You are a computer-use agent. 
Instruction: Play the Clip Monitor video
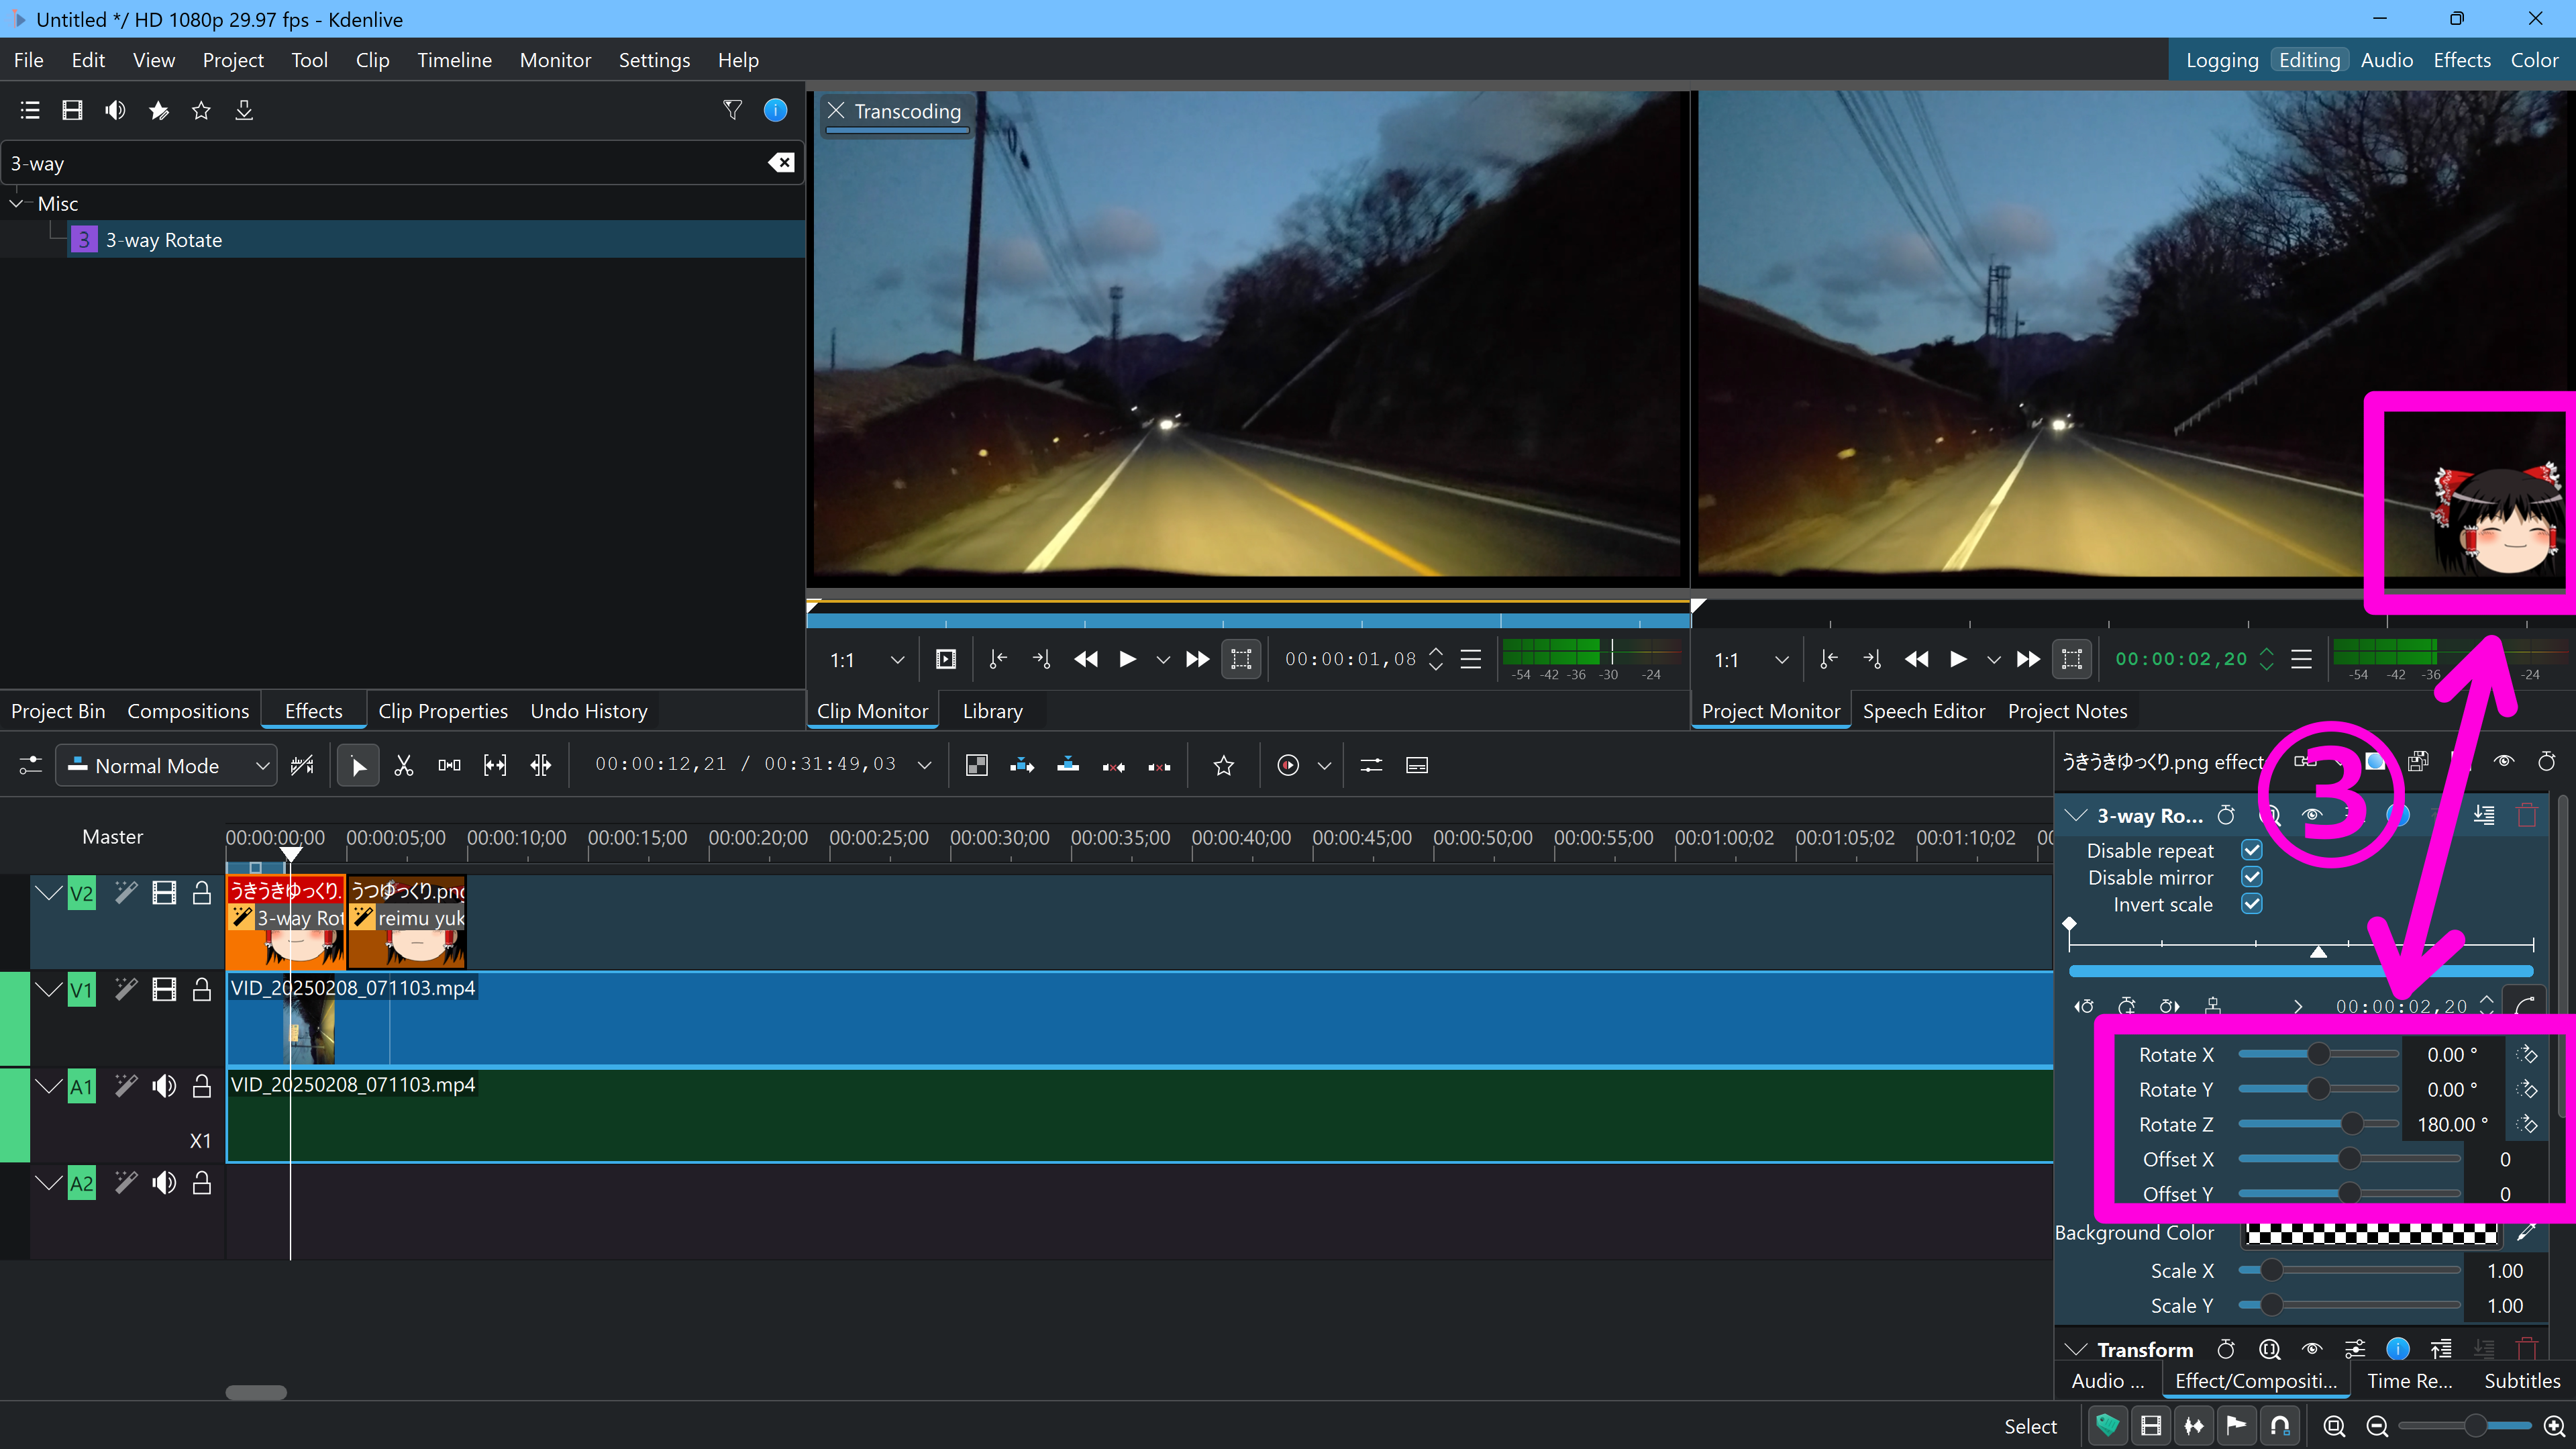(x=1127, y=659)
